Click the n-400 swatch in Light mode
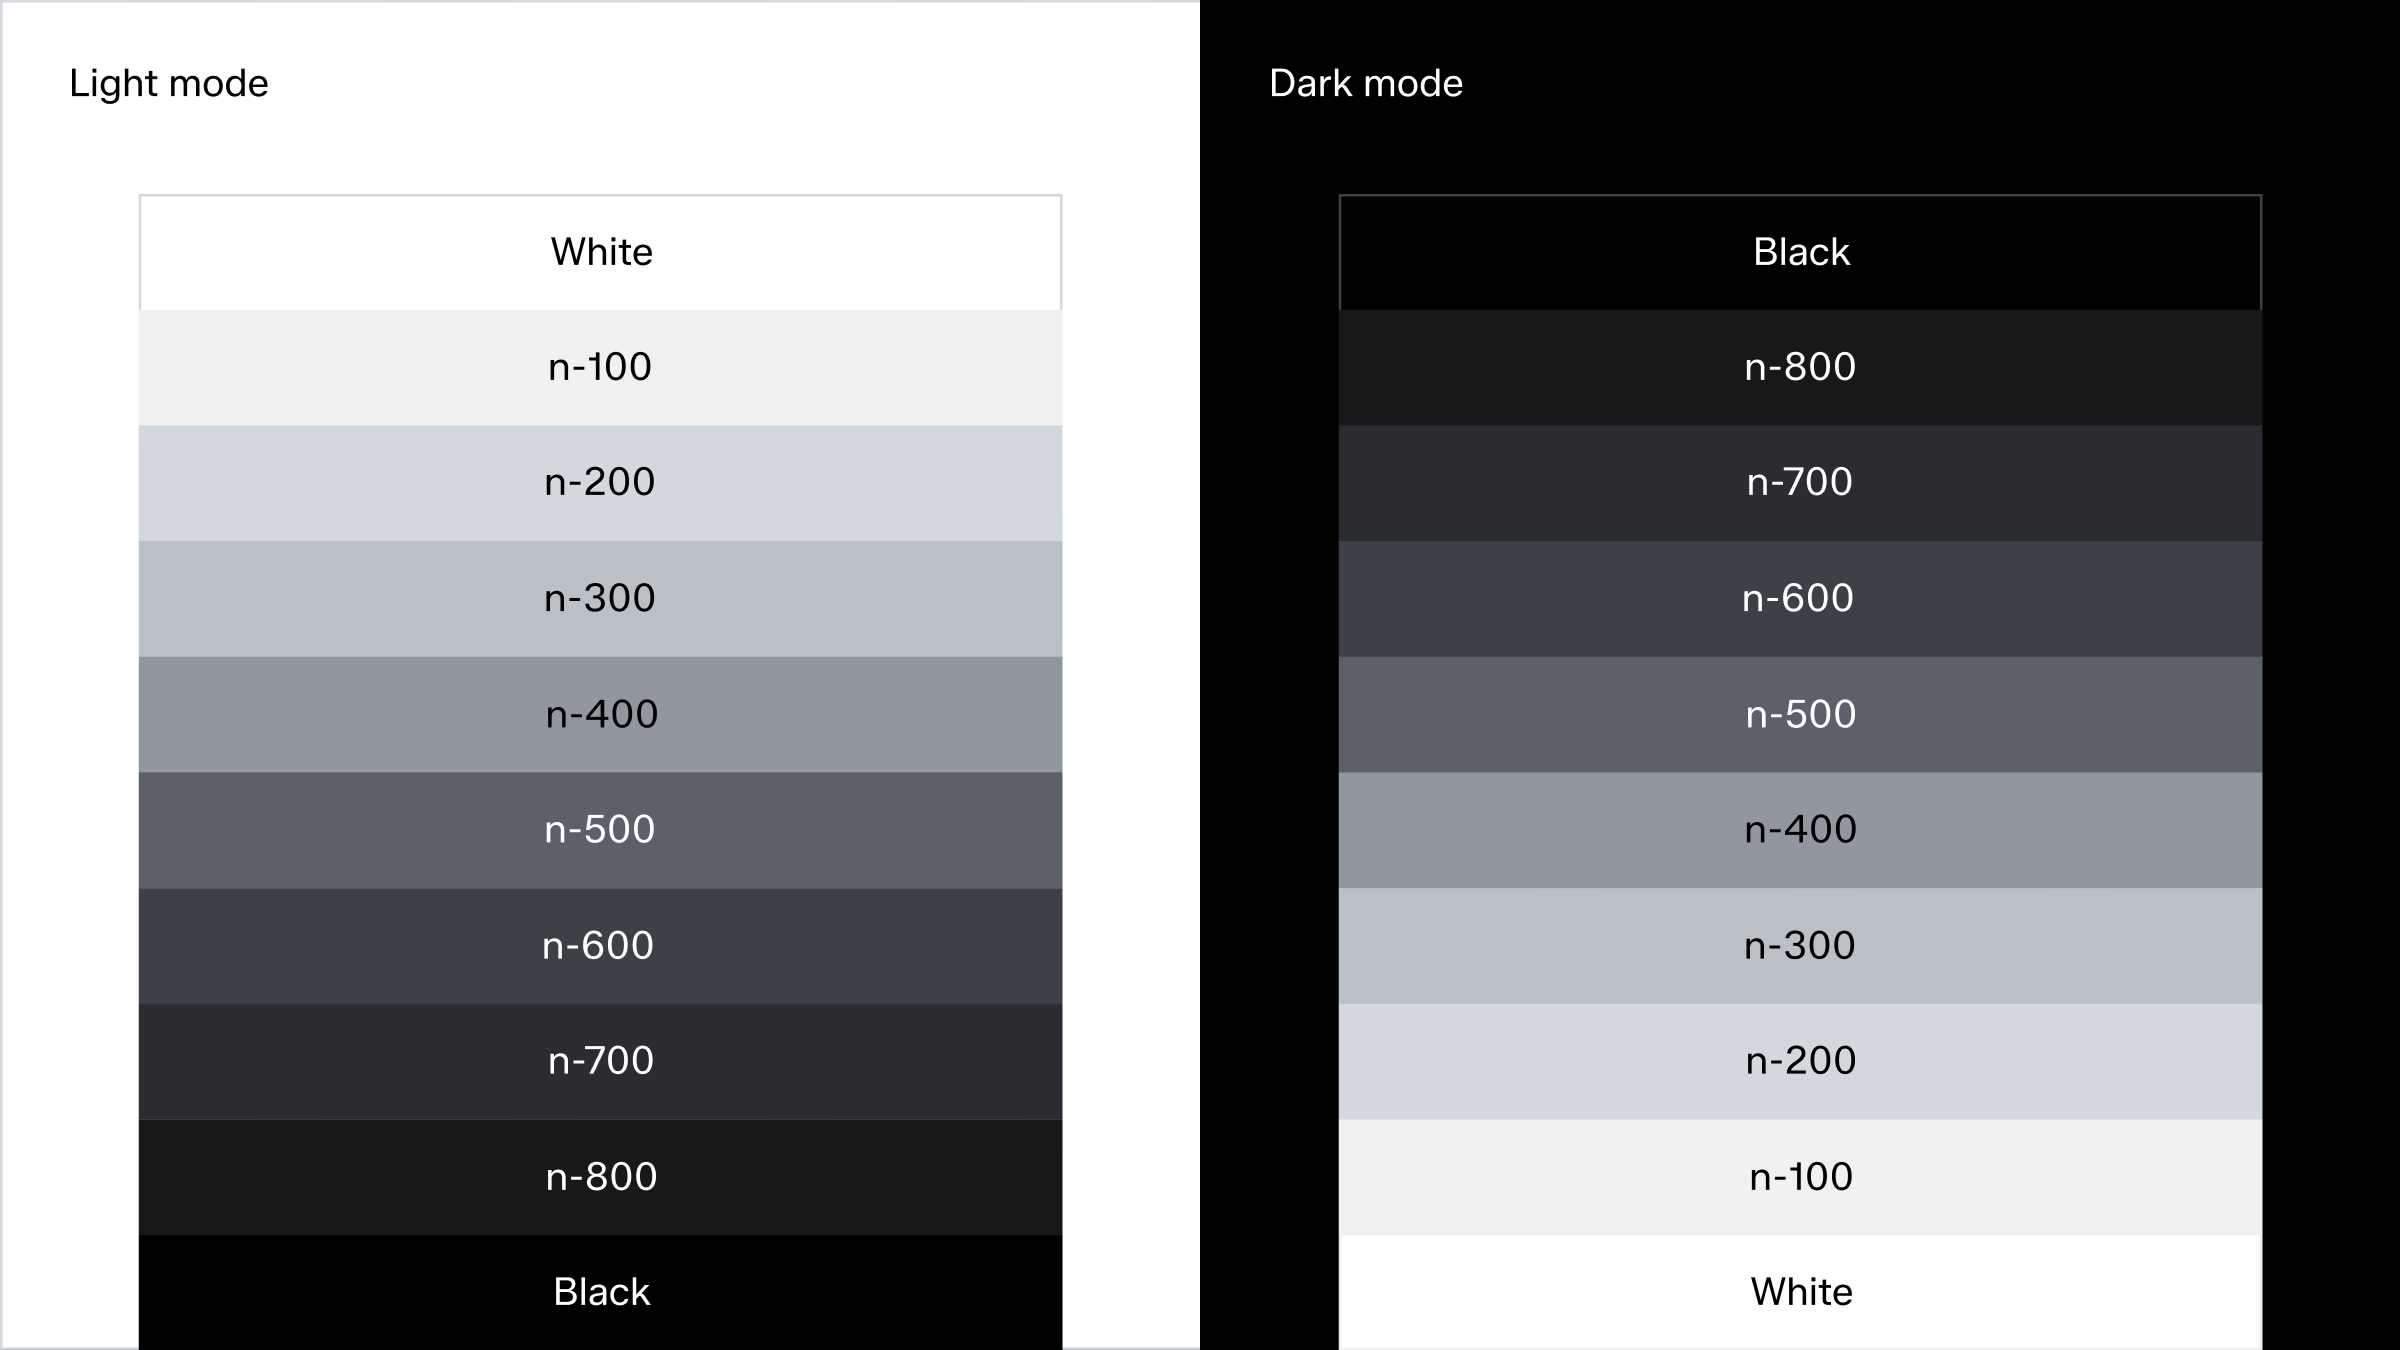 (600, 714)
